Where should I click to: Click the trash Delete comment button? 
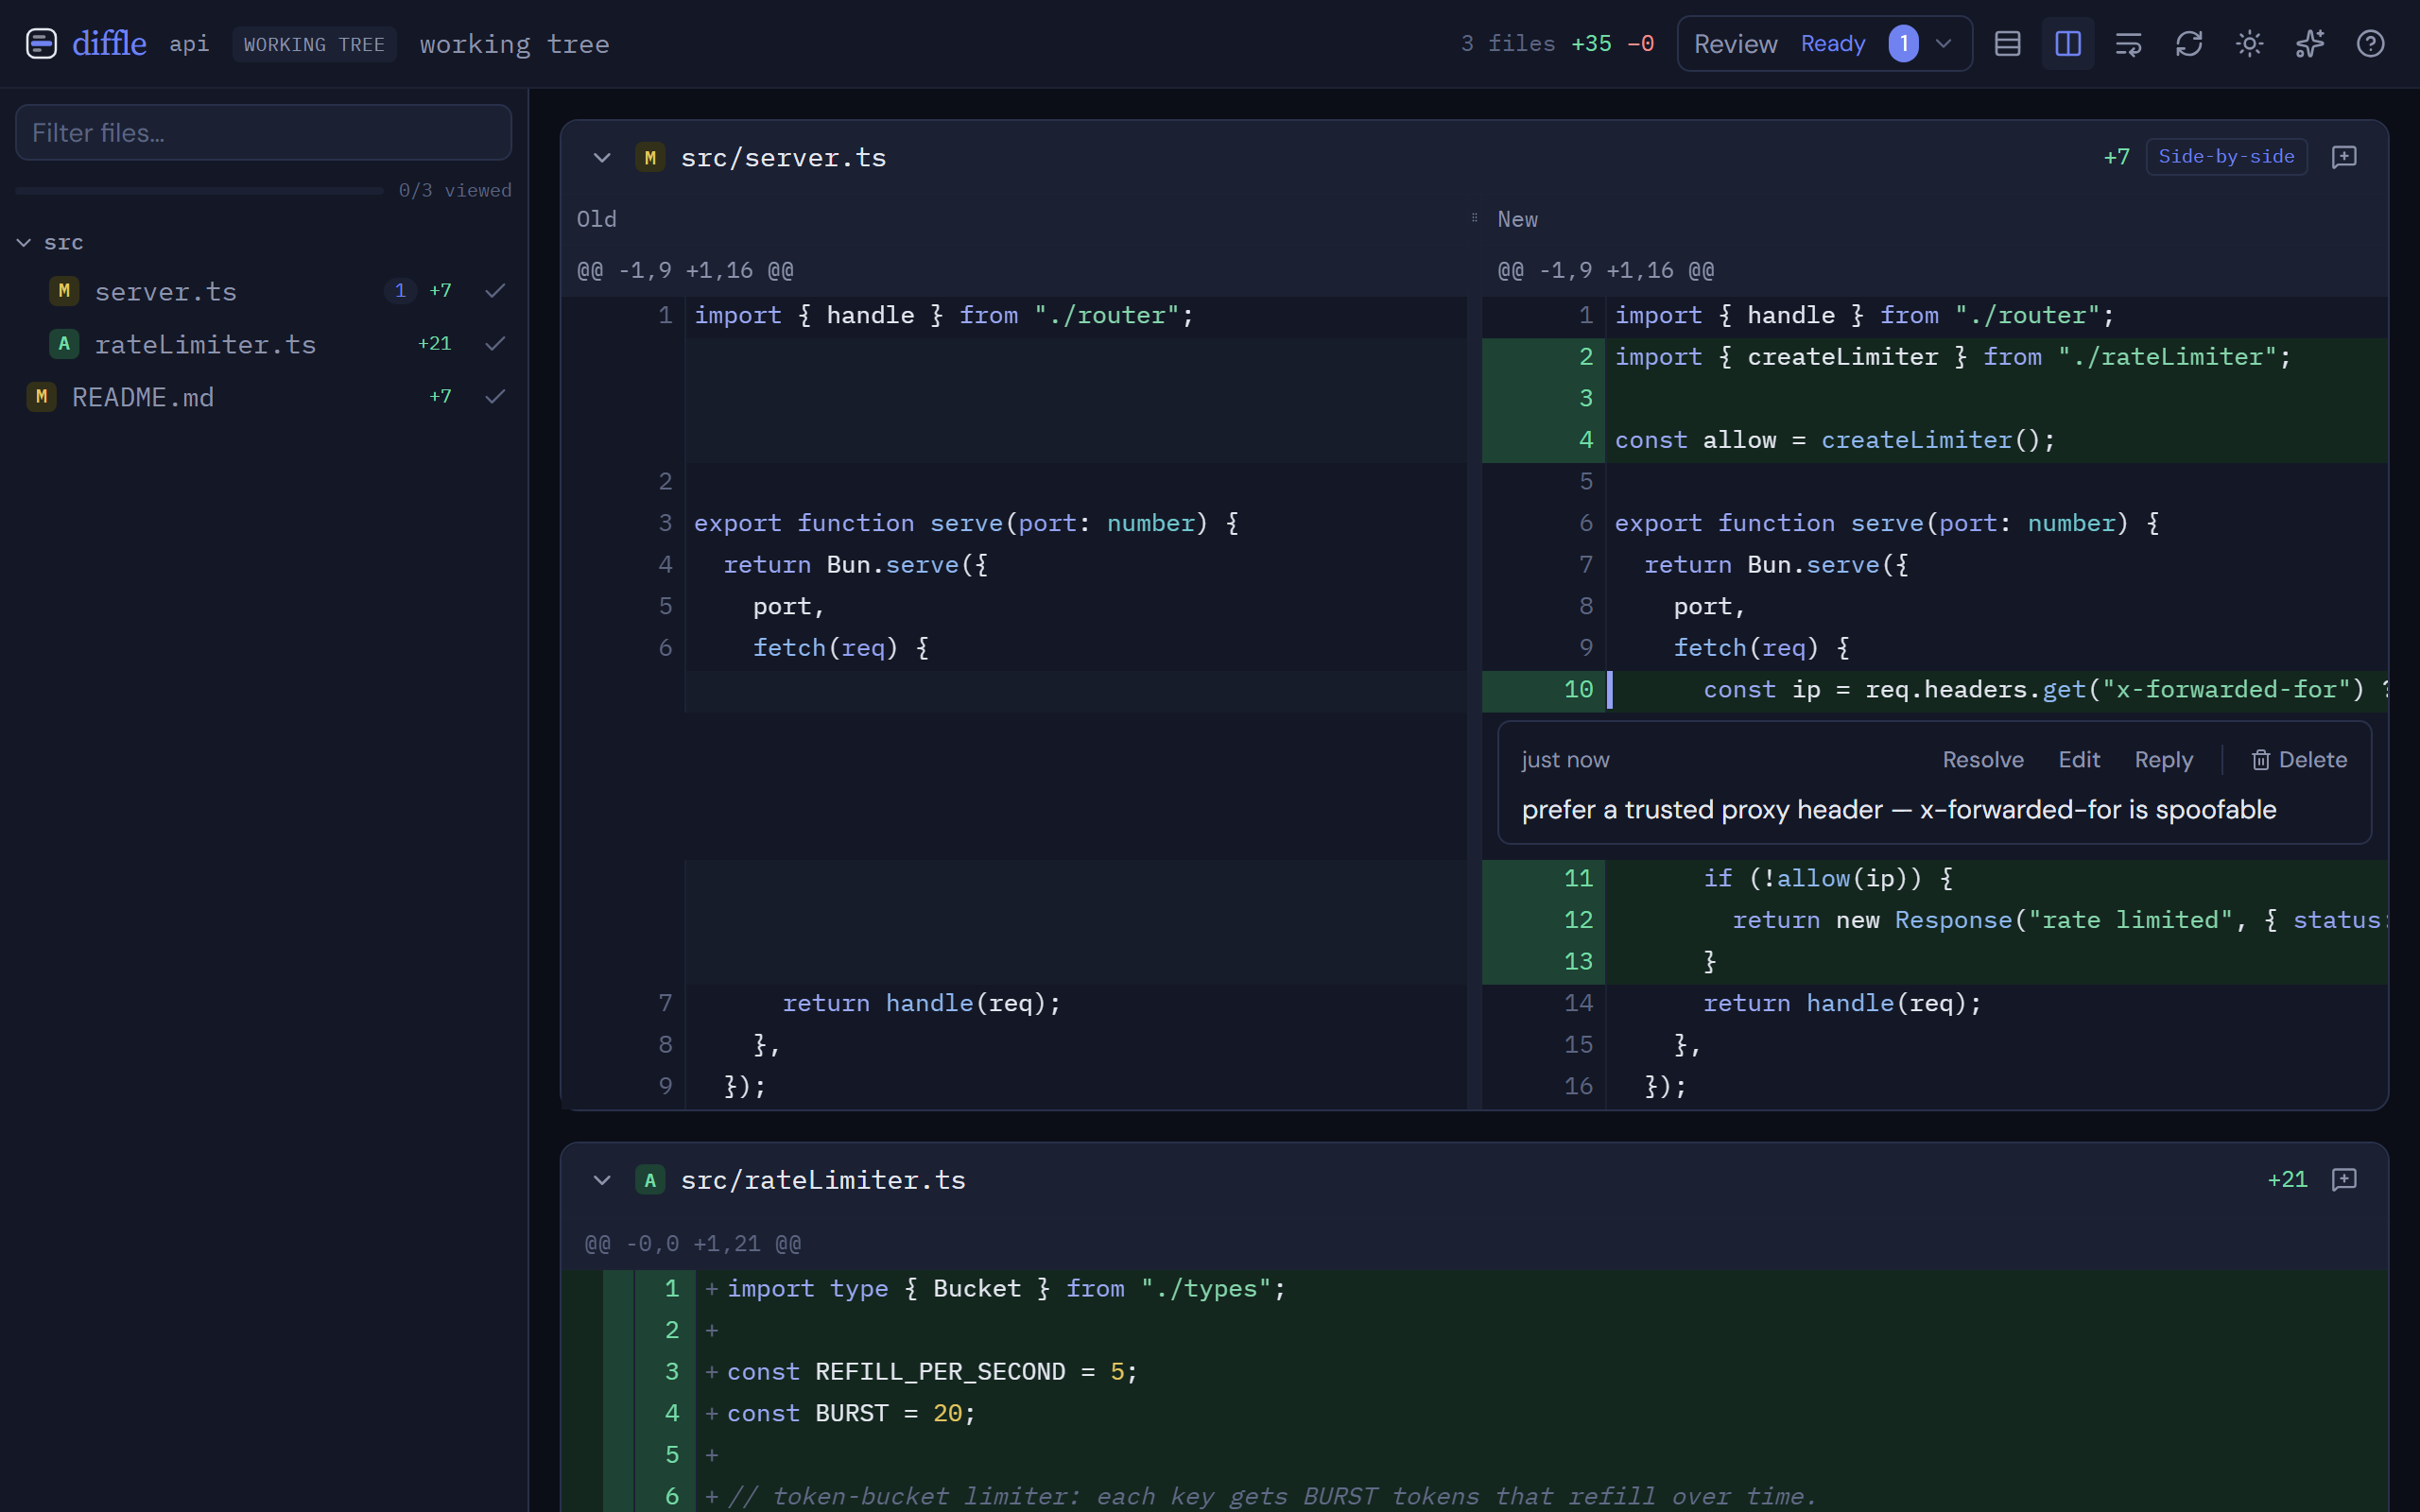(2299, 760)
